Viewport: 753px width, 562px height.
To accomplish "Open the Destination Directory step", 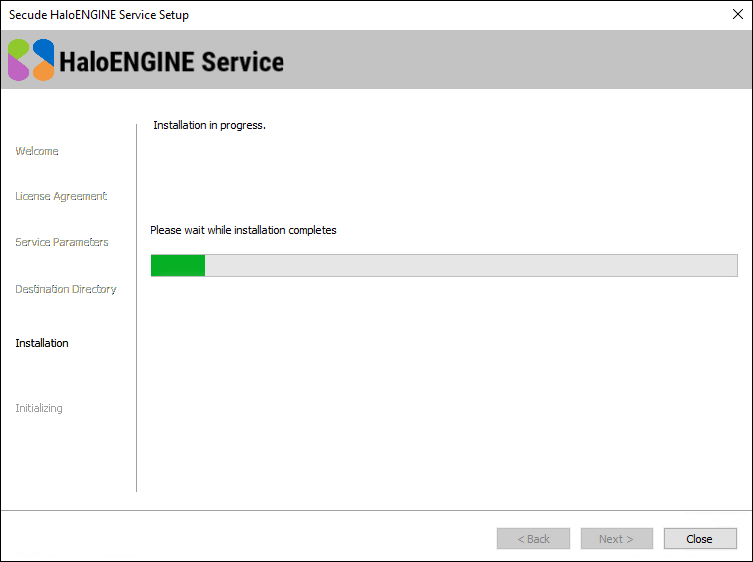I will (66, 289).
